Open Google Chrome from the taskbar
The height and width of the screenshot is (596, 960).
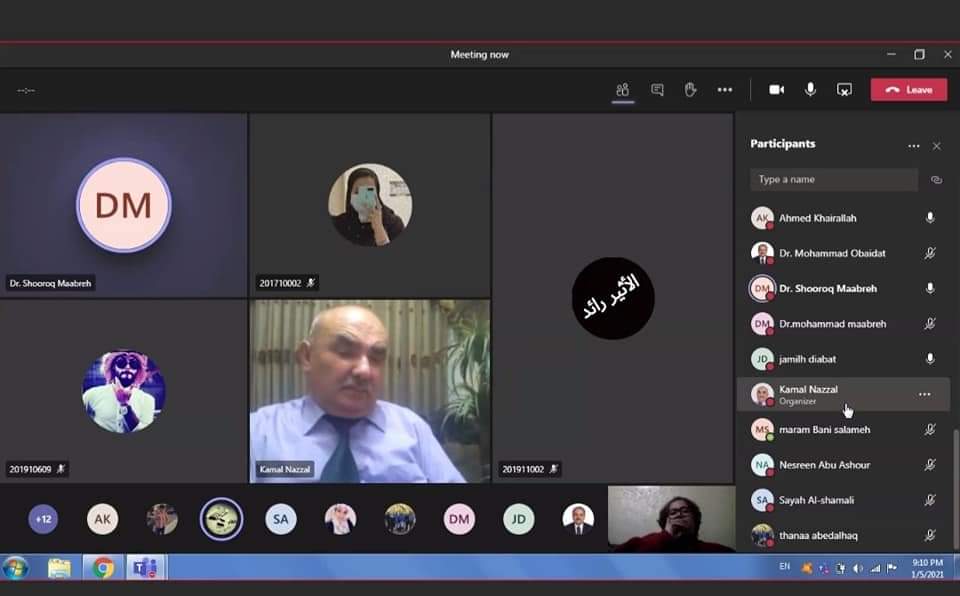click(103, 568)
